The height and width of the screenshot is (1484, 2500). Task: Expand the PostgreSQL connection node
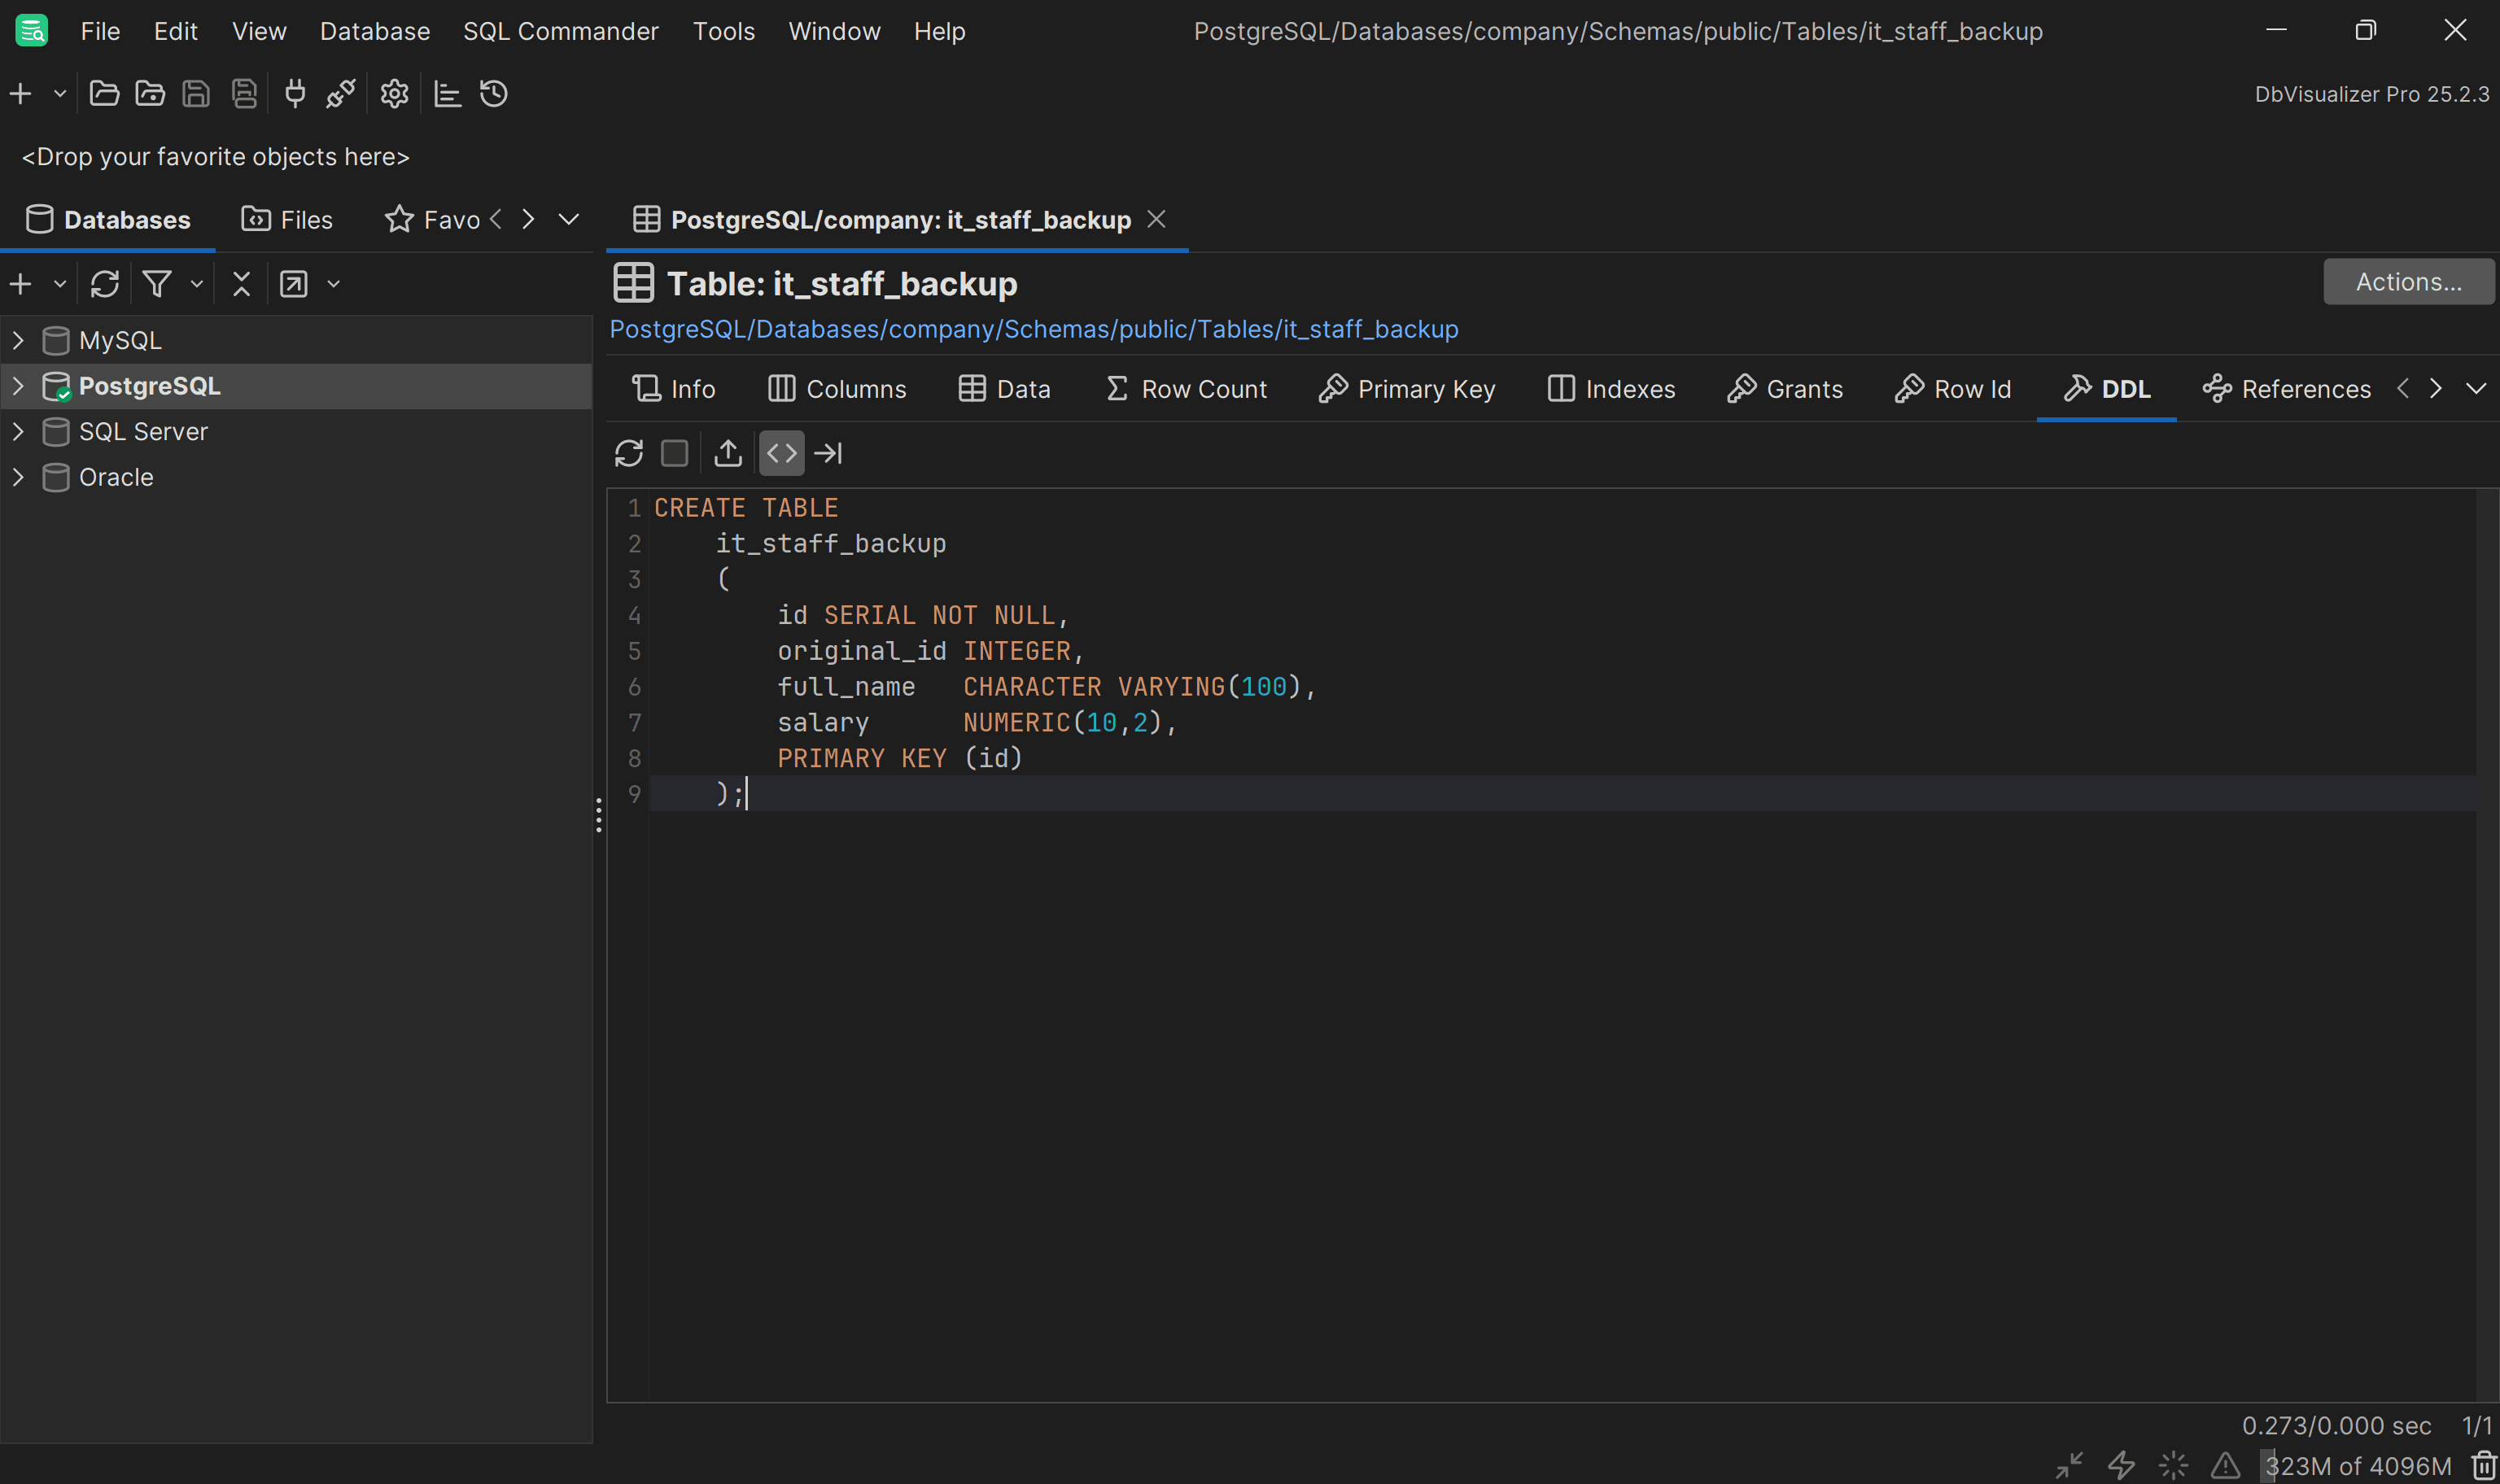pyautogui.click(x=18, y=386)
